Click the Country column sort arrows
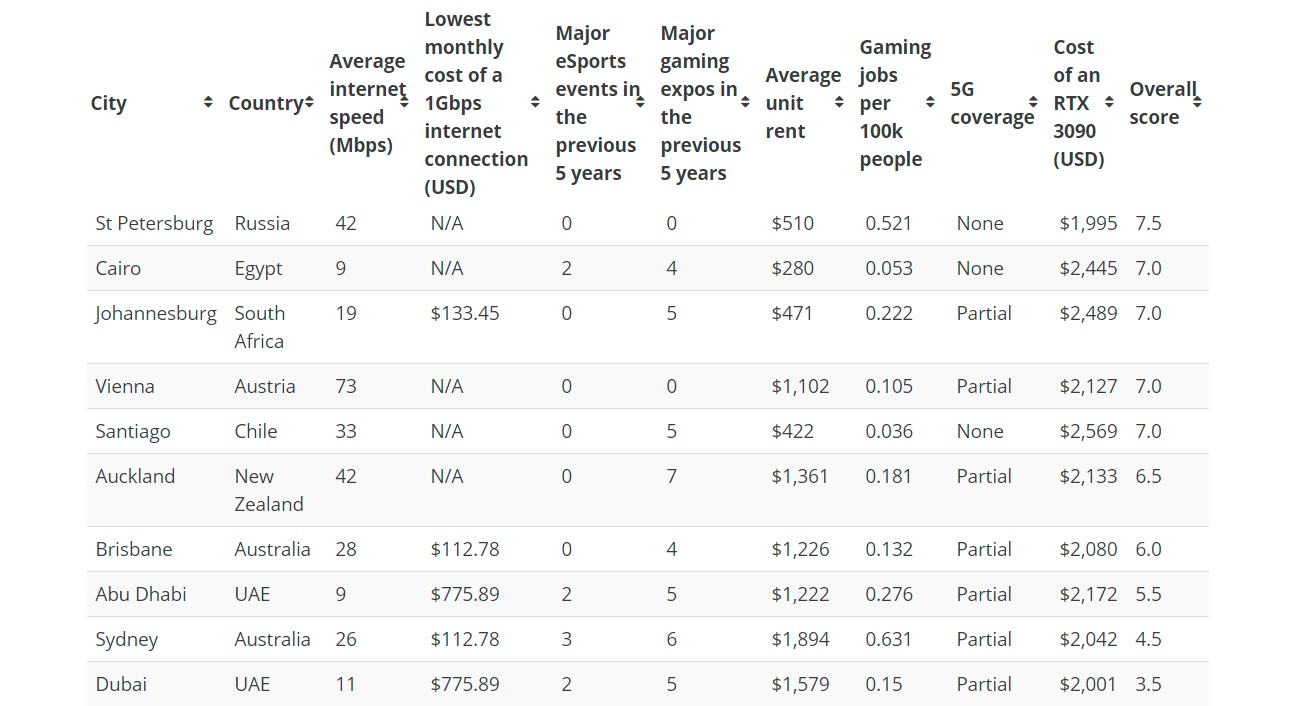This screenshot has height=706, width=1296. click(308, 103)
